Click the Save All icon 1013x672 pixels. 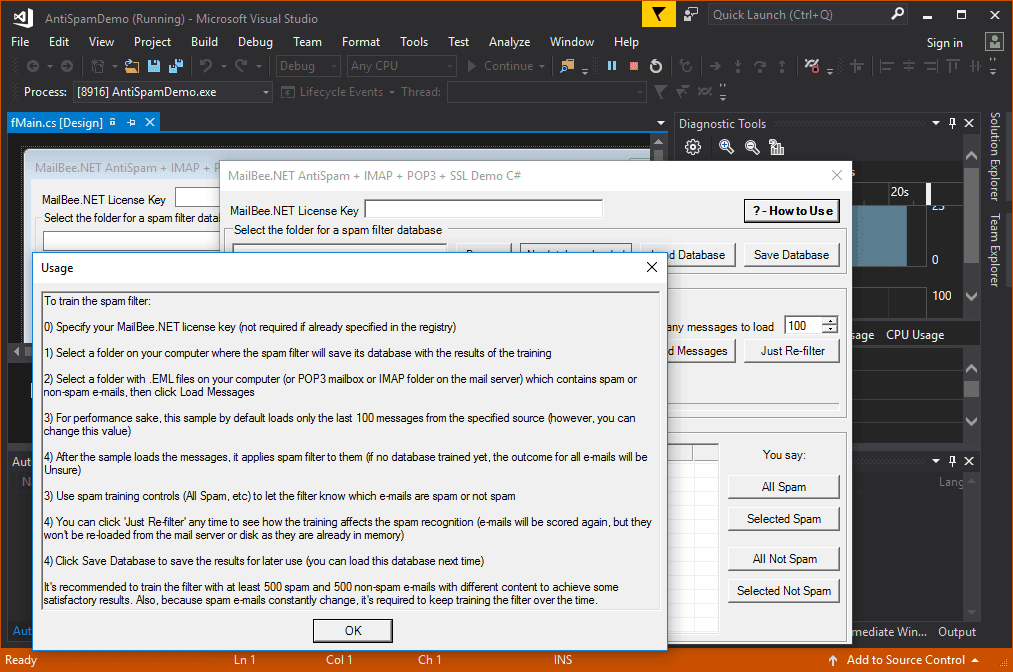click(x=175, y=66)
